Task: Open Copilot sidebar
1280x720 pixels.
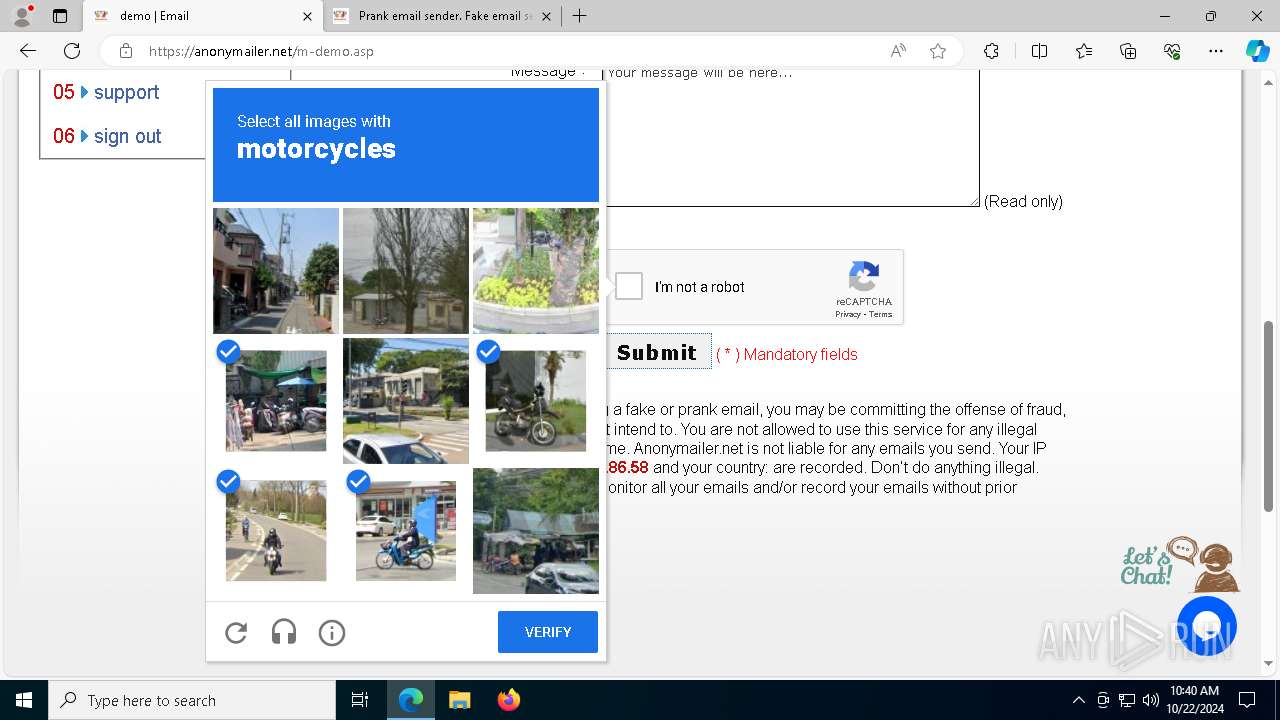Action: click(x=1257, y=51)
